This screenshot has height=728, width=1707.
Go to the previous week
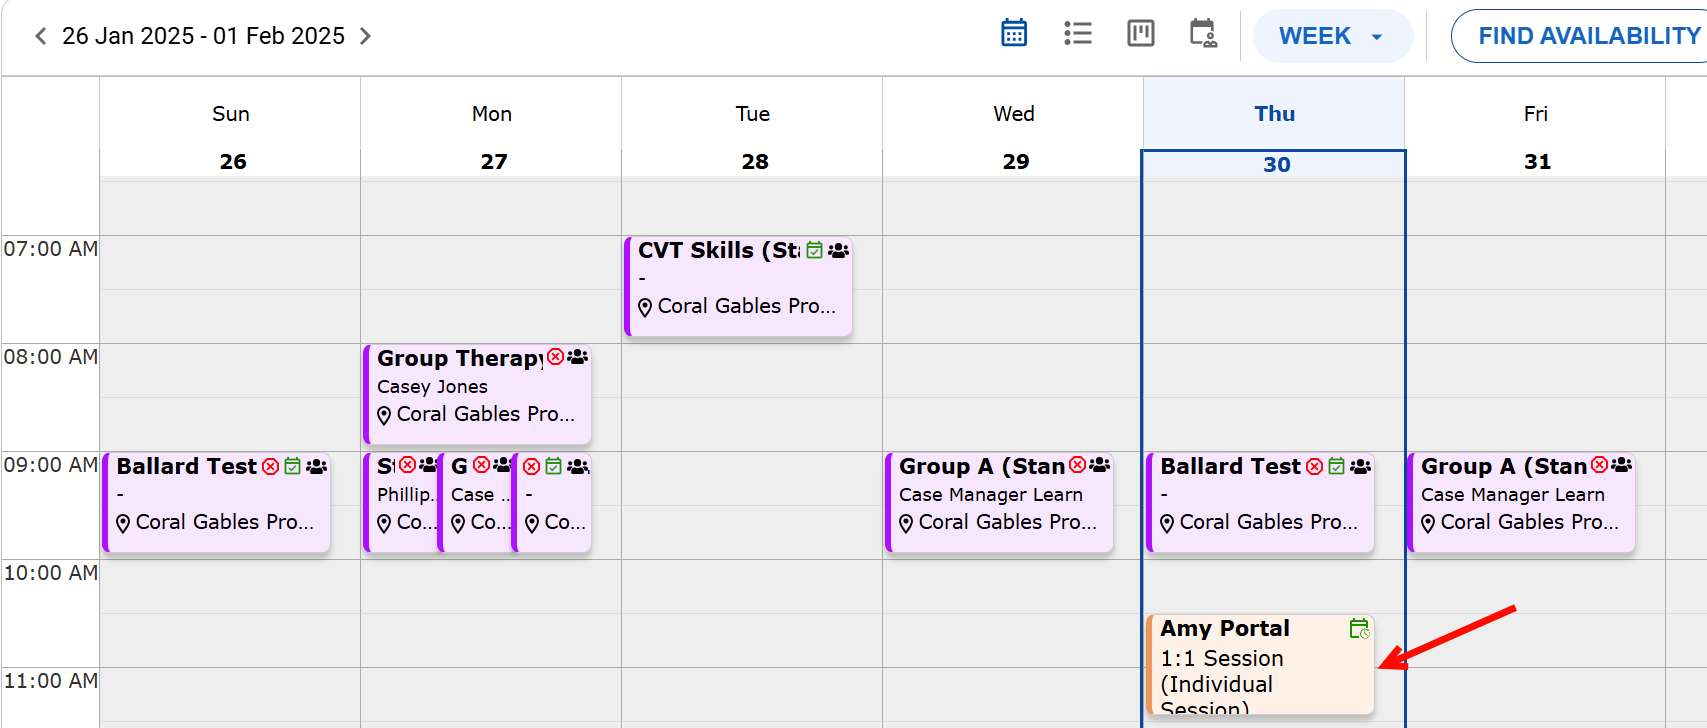pos(40,36)
